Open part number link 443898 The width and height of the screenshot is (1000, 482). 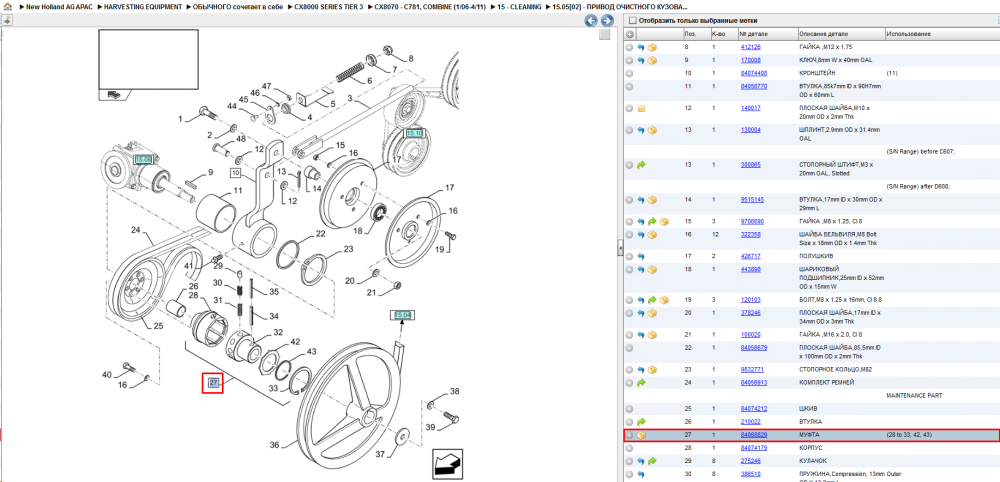(x=751, y=269)
